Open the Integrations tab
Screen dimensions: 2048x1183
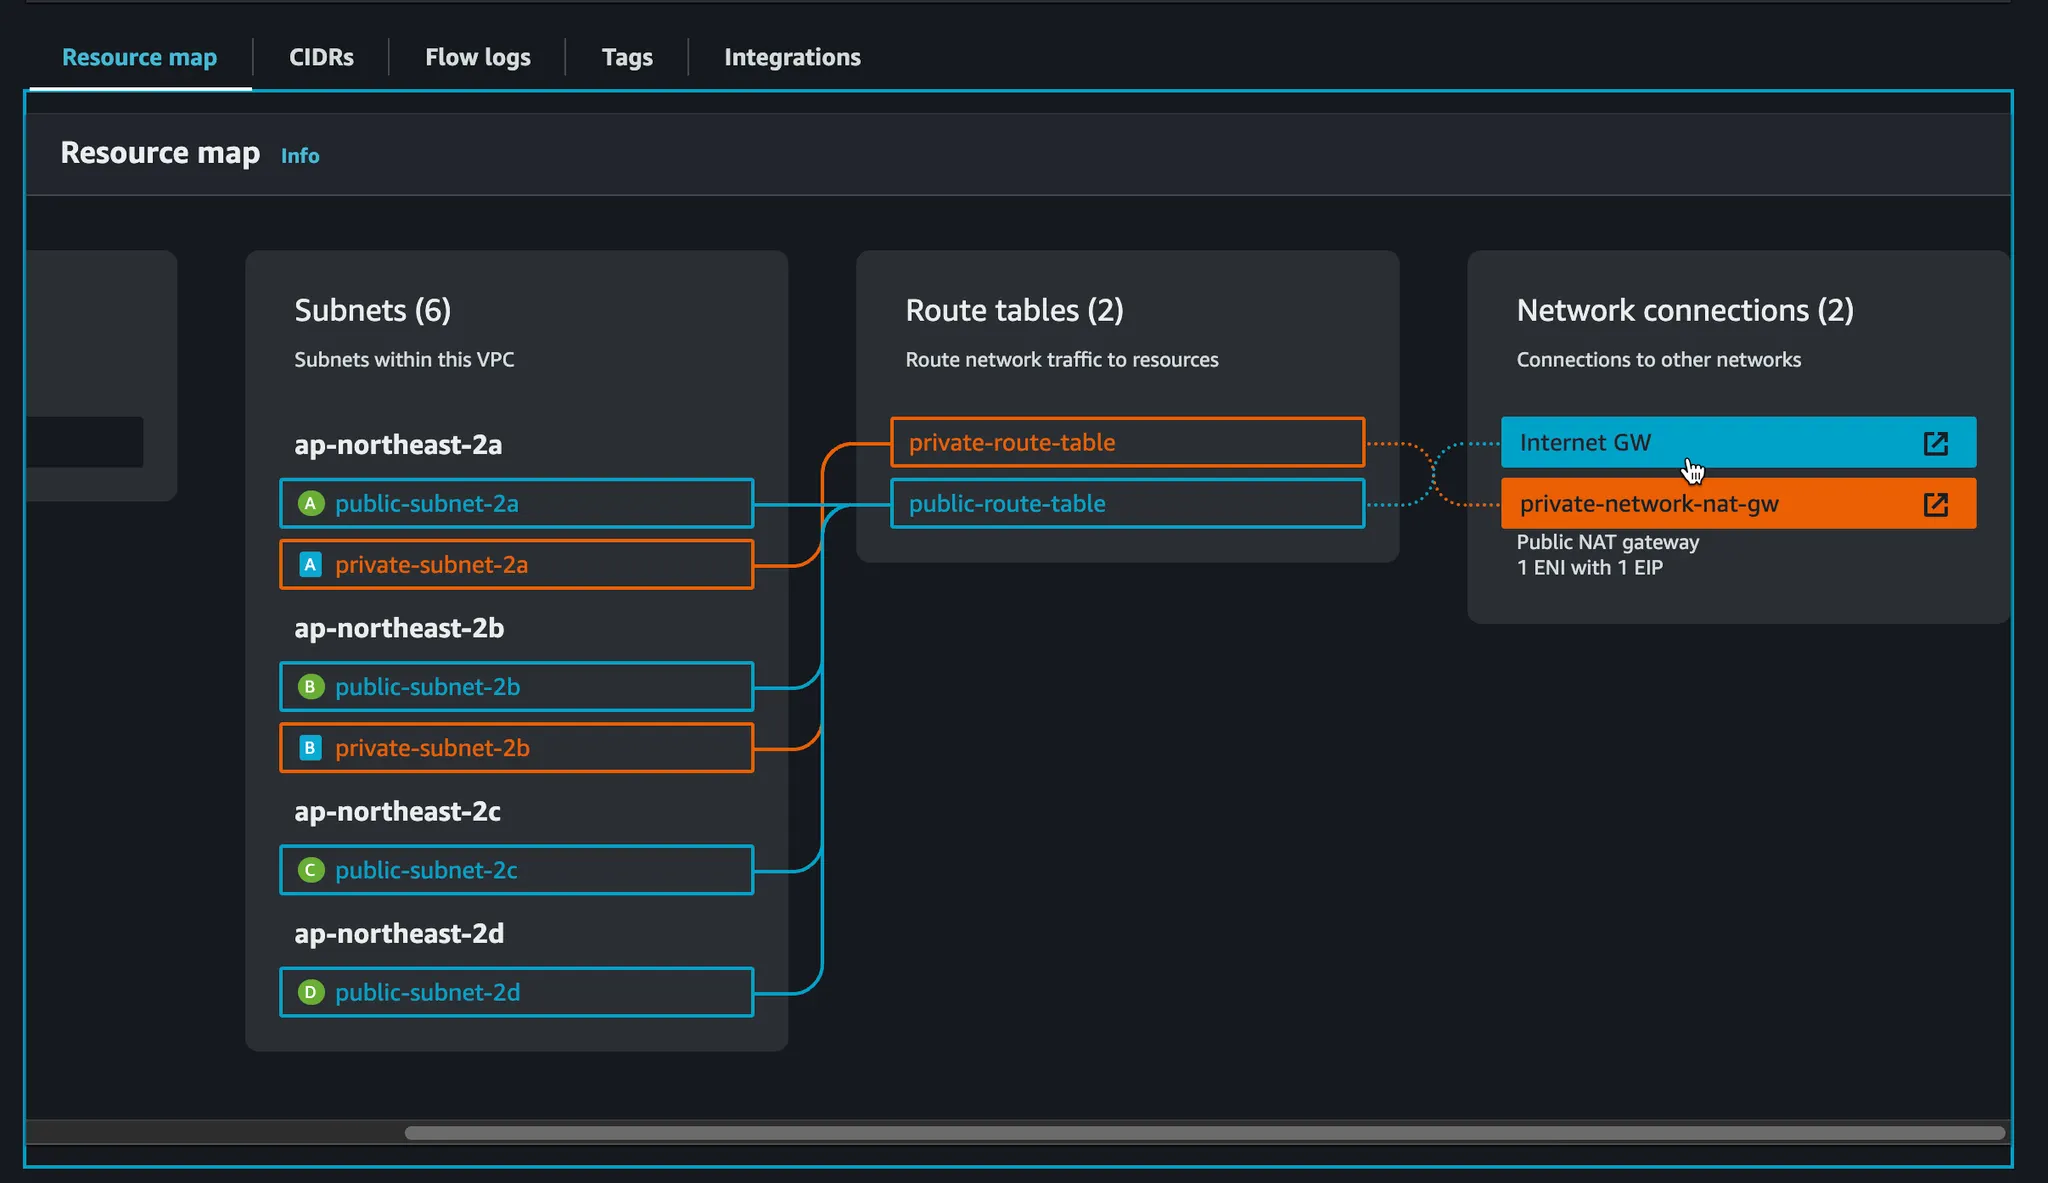[792, 57]
